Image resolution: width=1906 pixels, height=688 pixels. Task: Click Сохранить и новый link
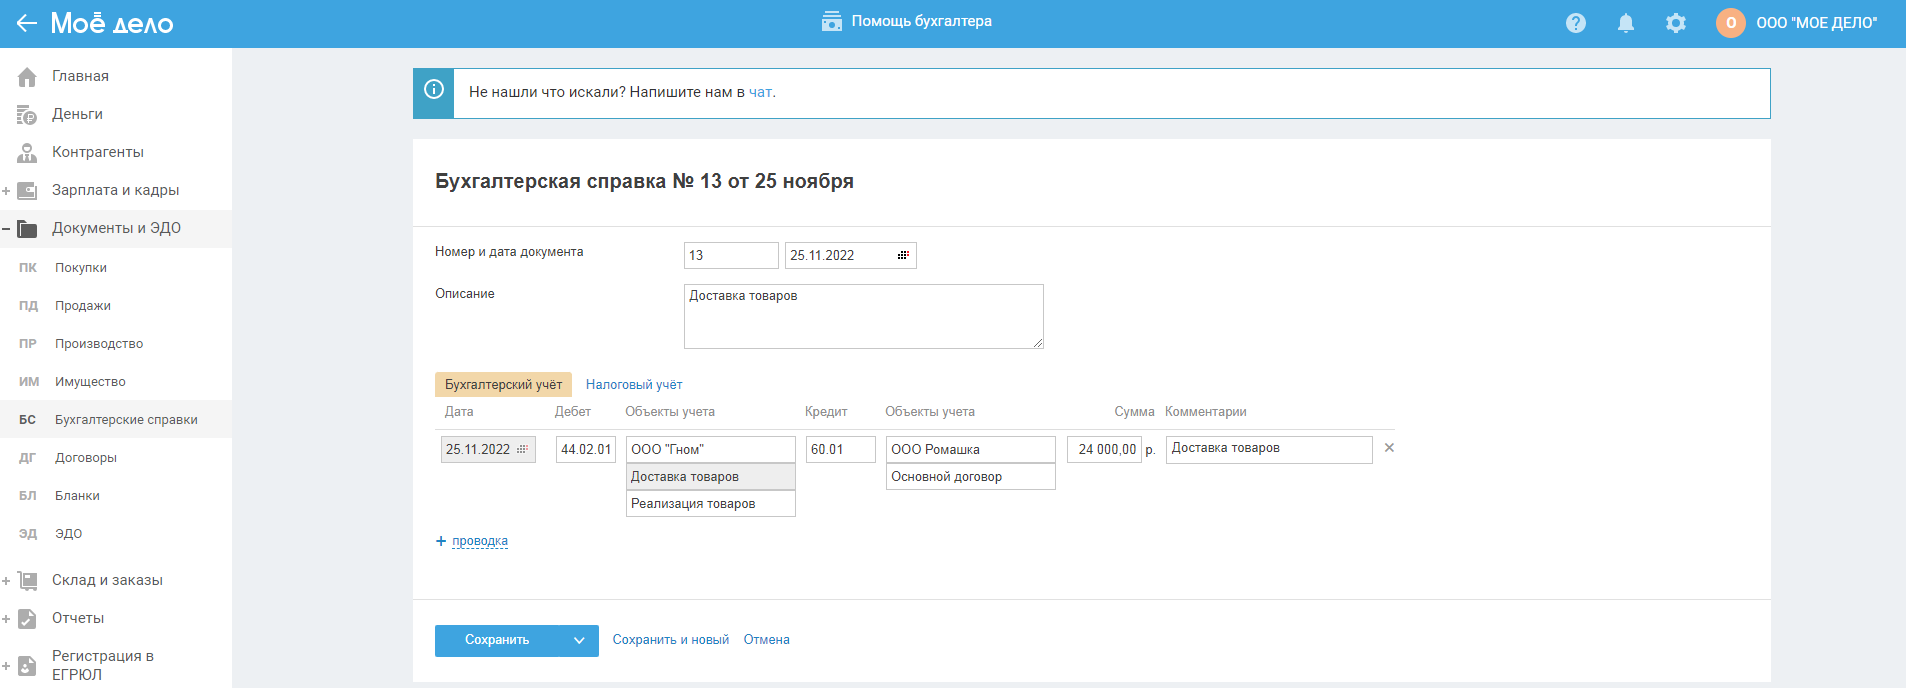coord(670,640)
